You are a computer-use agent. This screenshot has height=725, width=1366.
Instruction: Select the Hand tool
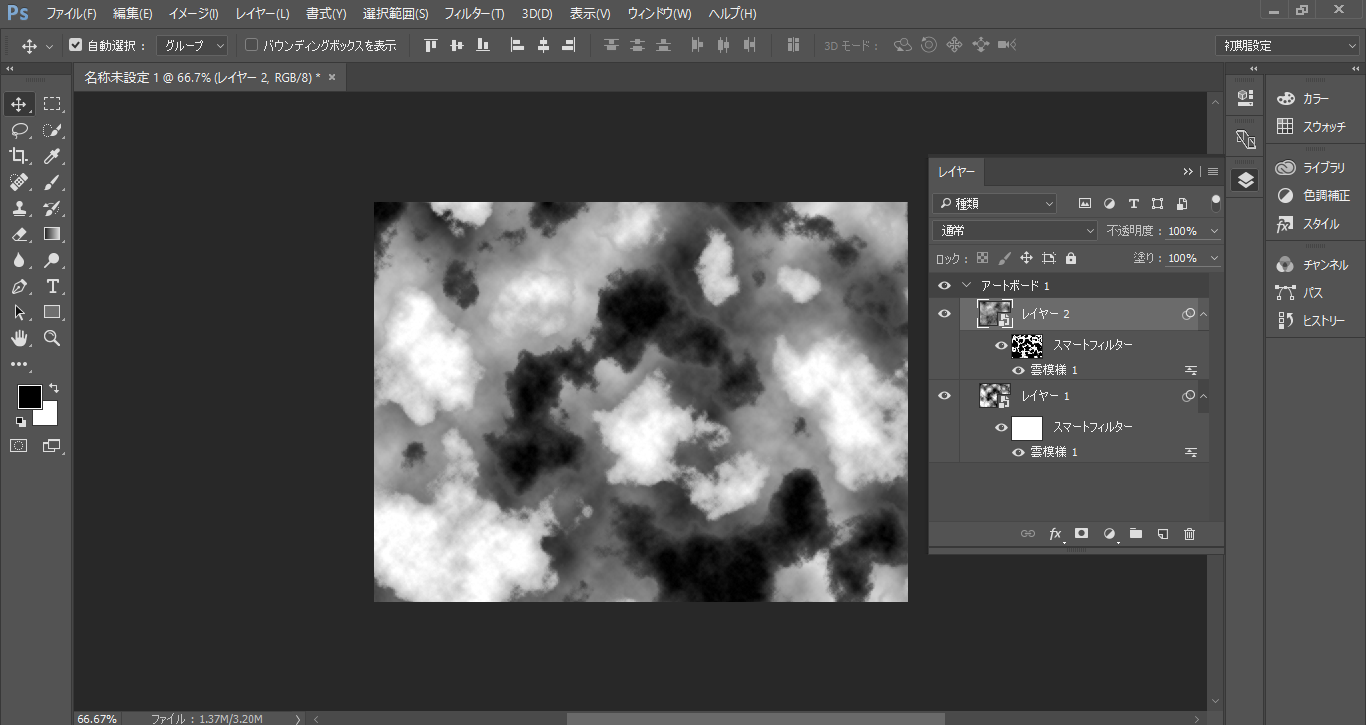pos(19,339)
